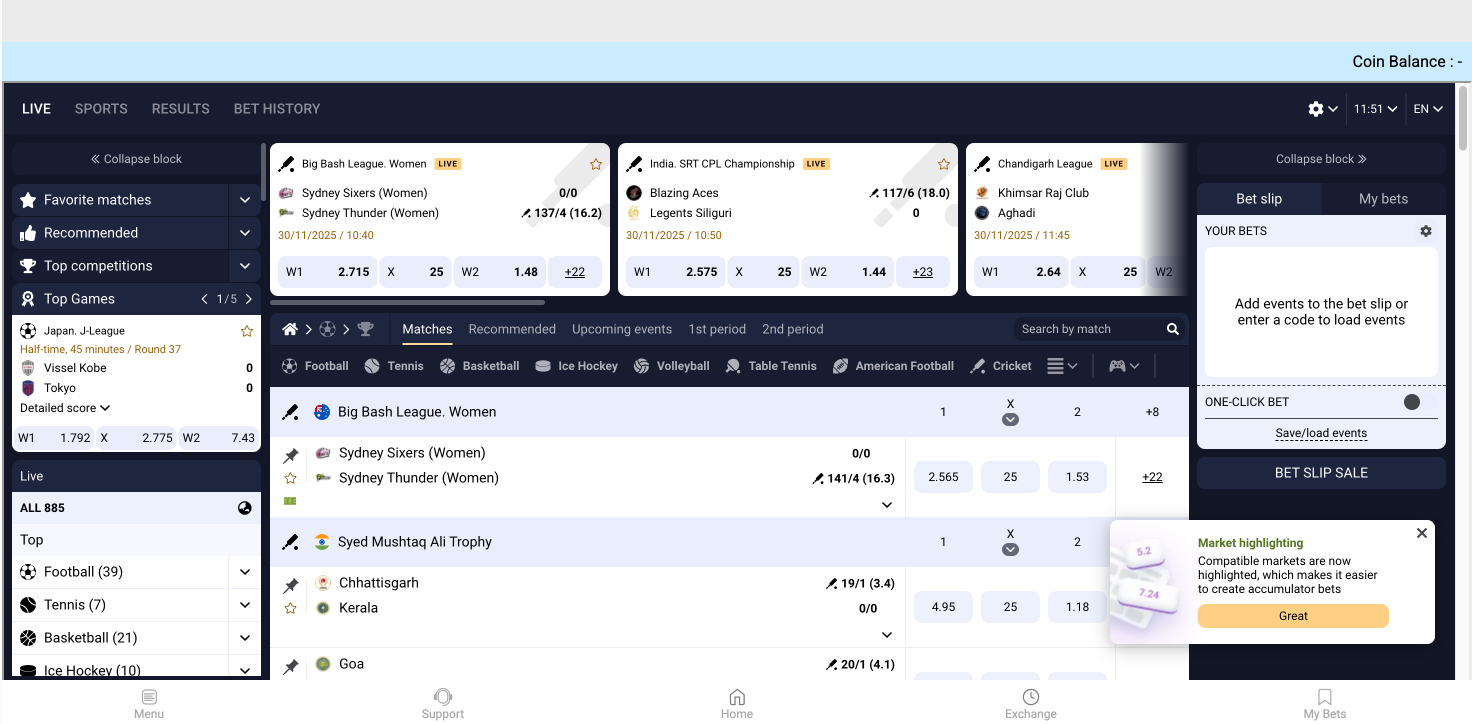
Task: Open the settings gear in the top navigation
Action: click(x=1316, y=108)
